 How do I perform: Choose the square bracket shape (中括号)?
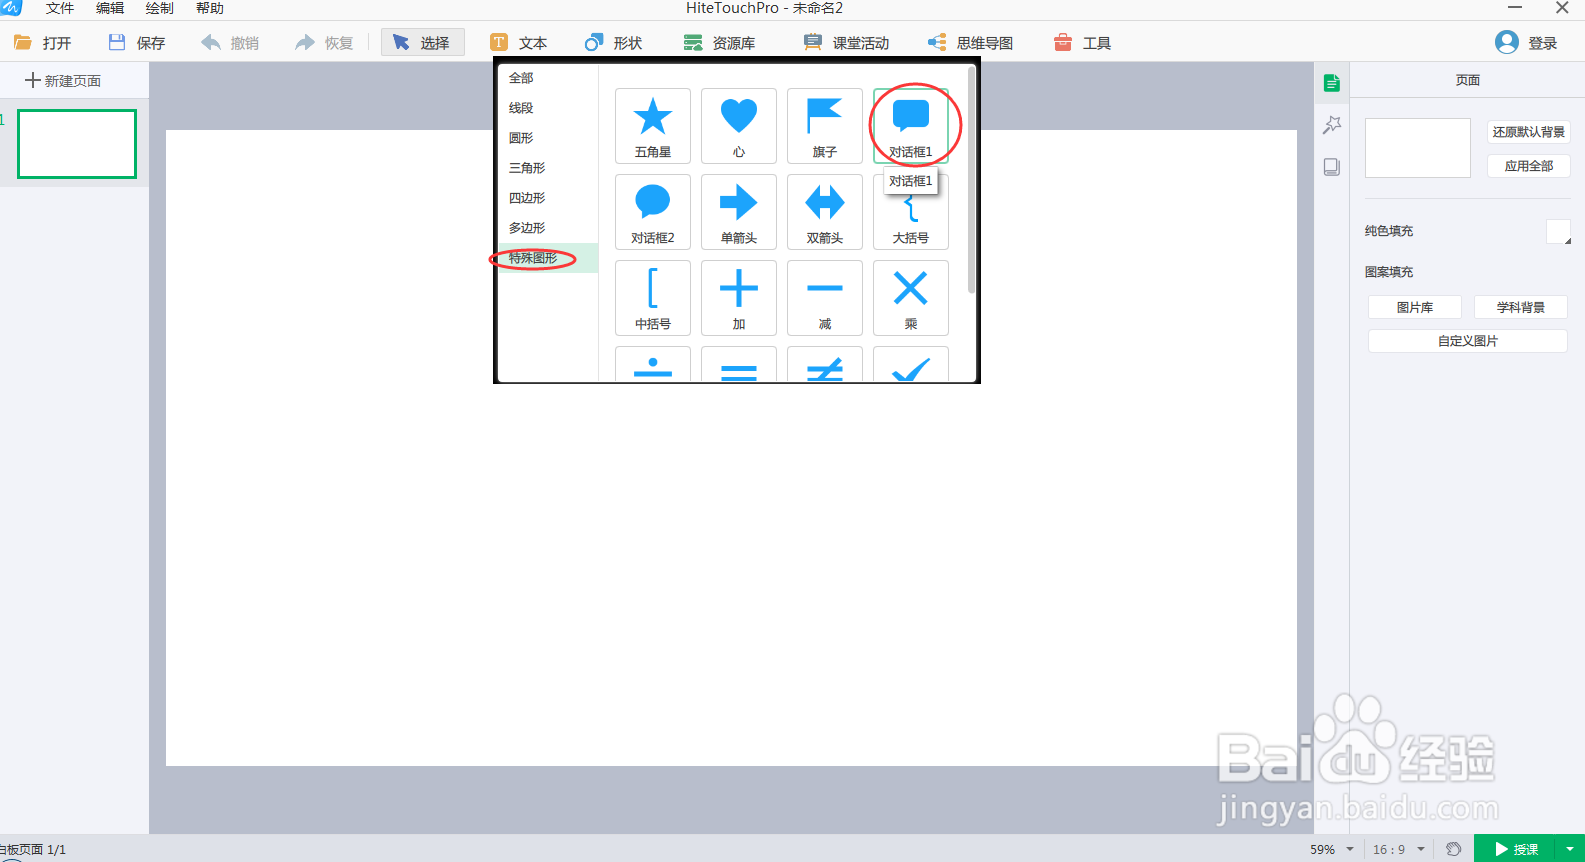pos(653,298)
